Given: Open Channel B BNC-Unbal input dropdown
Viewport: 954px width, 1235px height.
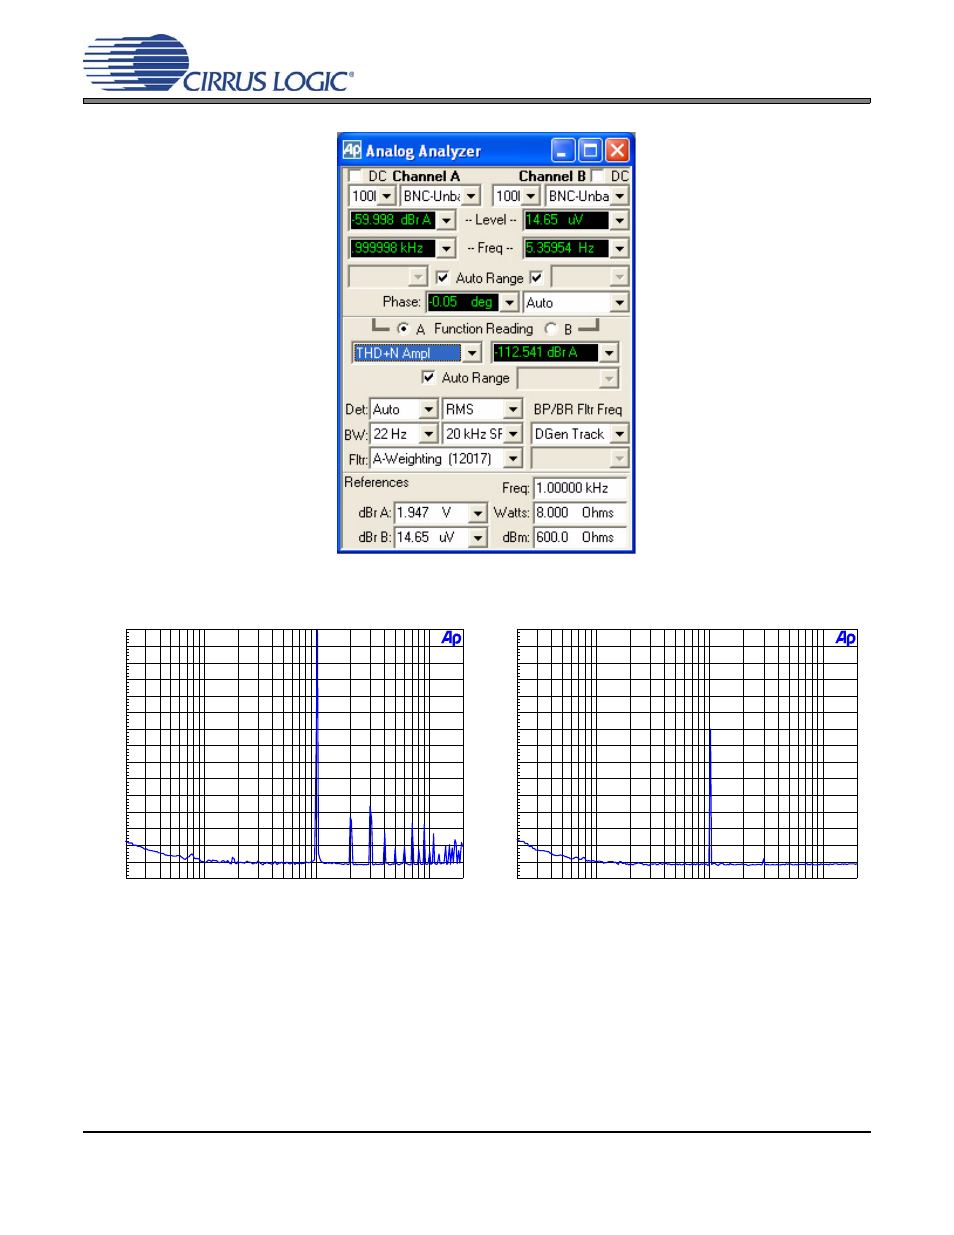Looking at the screenshot, I should 620,196.
